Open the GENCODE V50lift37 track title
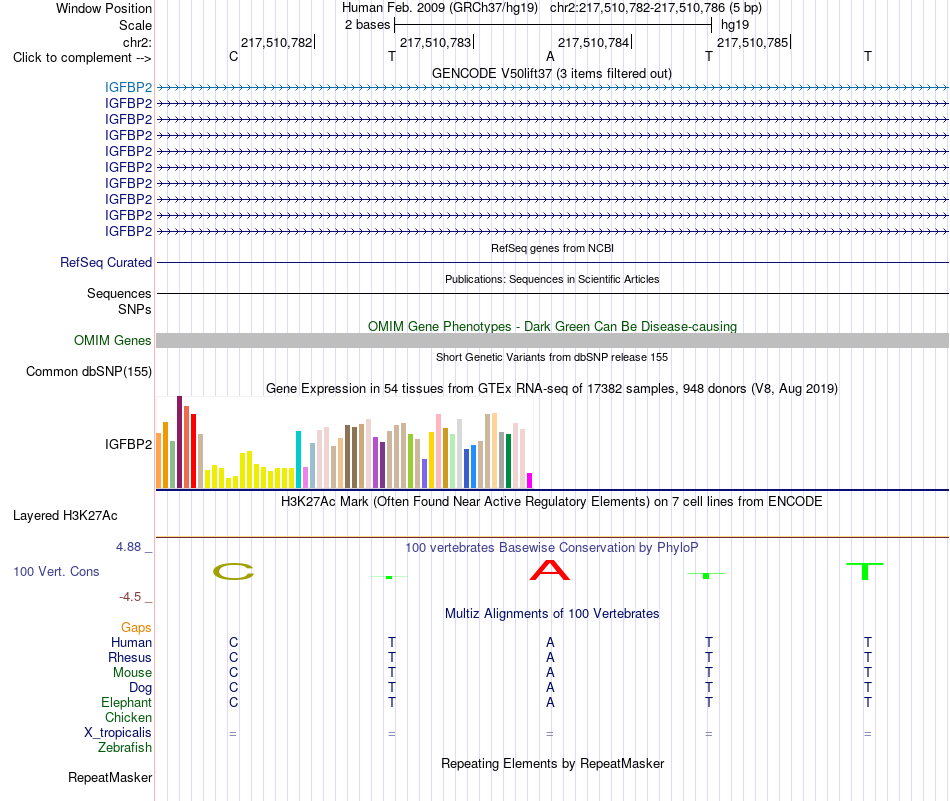The width and height of the screenshot is (950, 801). tap(552, 73)
